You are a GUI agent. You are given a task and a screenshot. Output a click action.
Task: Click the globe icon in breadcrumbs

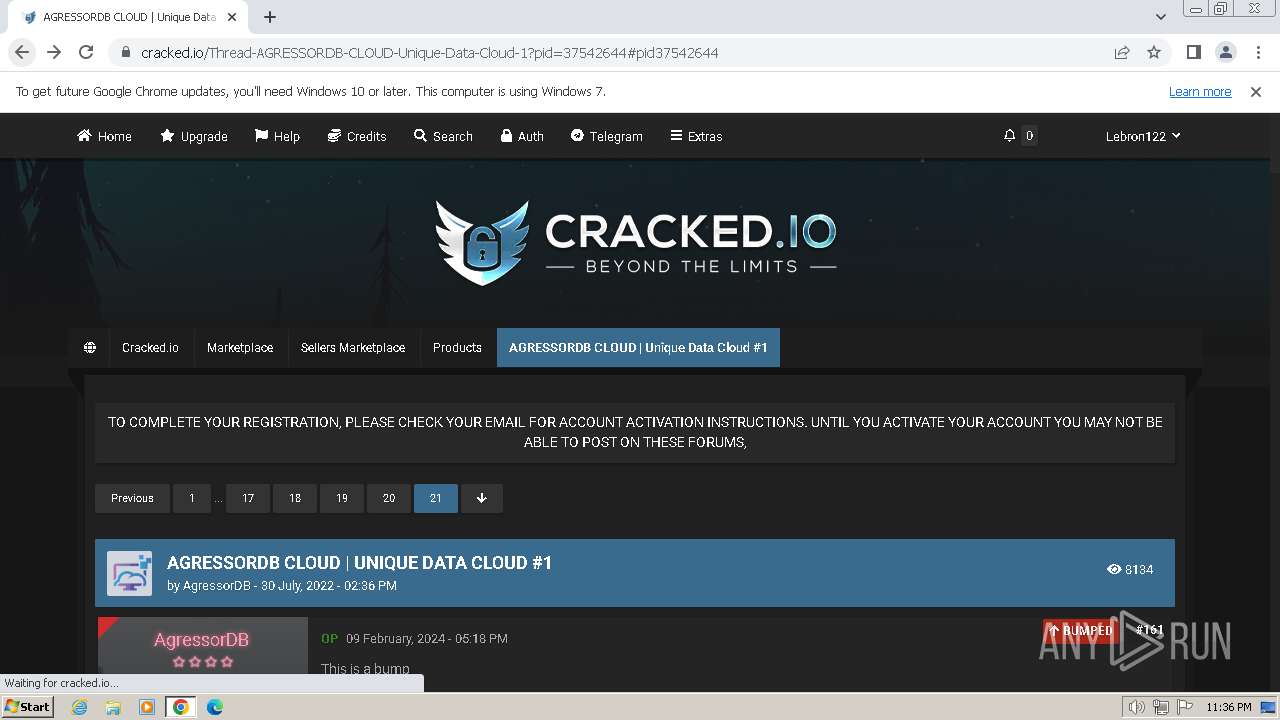pyautogui.click(x=90, y=347)
